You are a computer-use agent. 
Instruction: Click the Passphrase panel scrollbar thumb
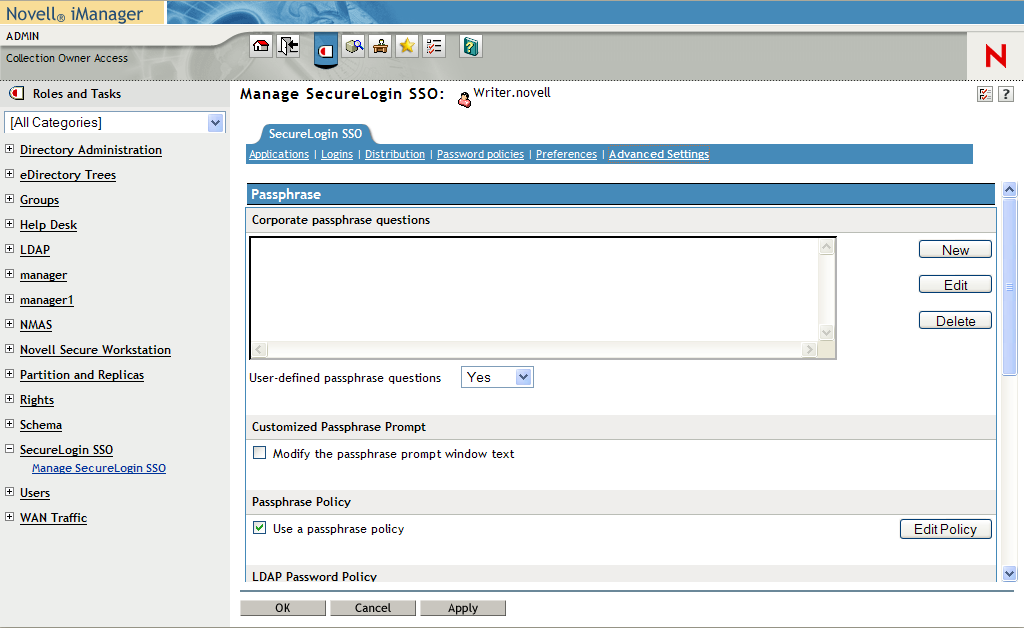1010,287
